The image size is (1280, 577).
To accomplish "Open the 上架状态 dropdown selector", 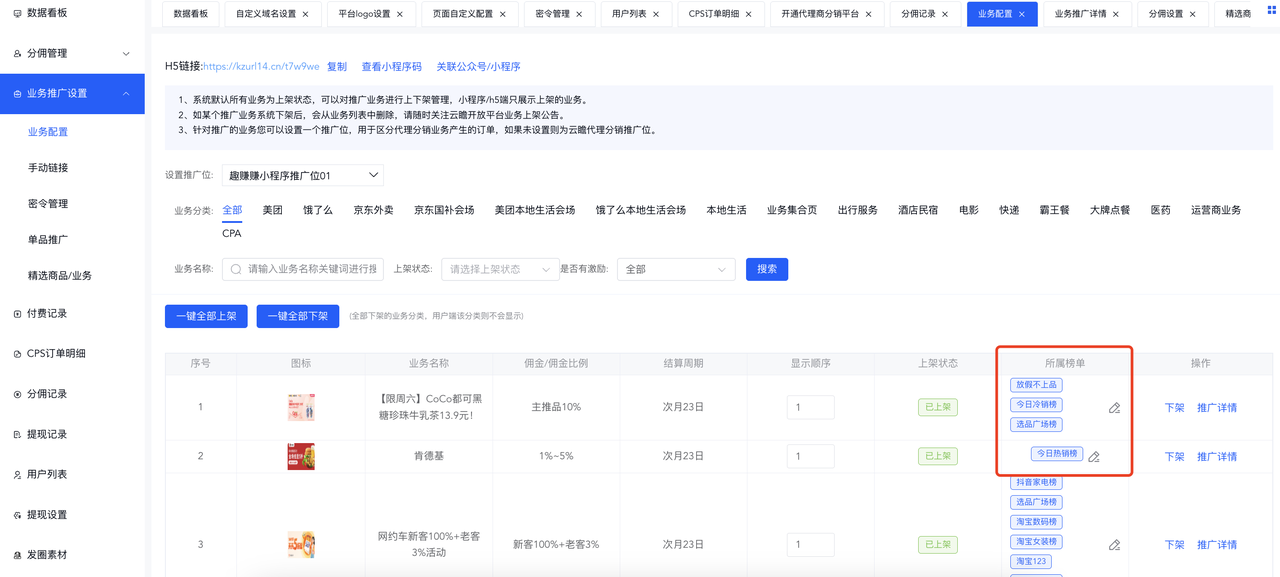I will (x=500, y=269).
